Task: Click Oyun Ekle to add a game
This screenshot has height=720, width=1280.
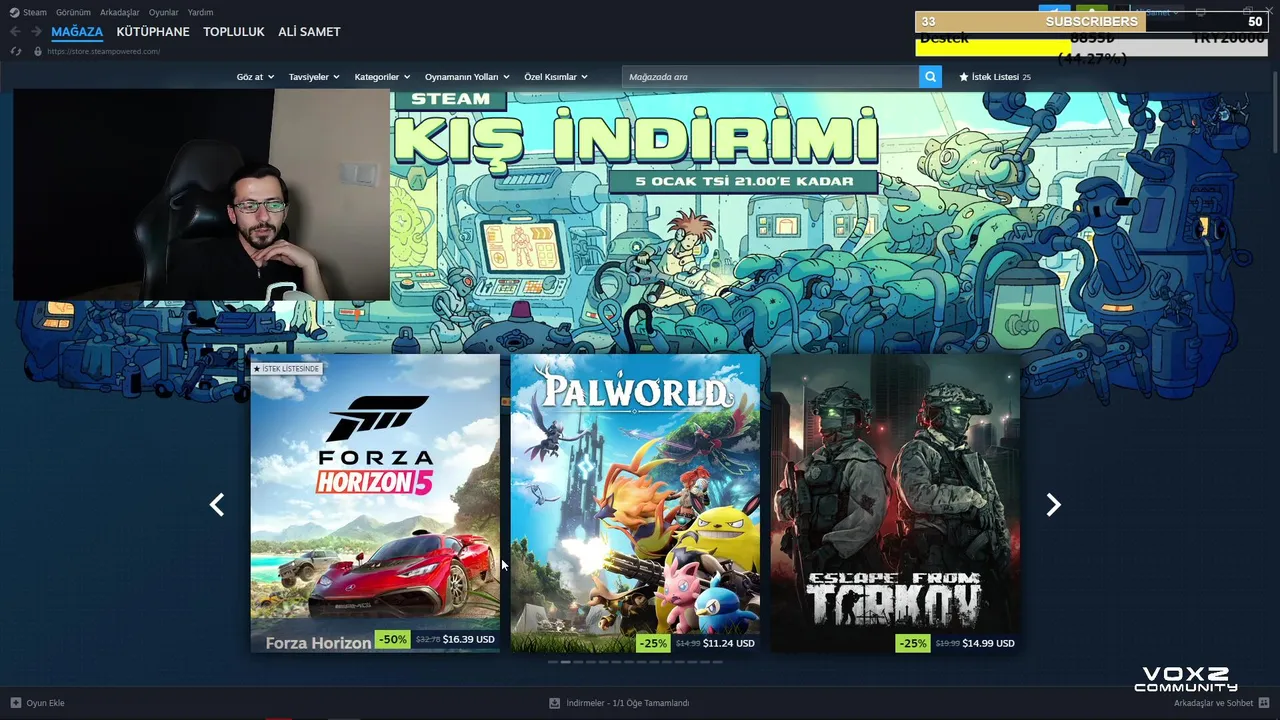Action: 45,703
